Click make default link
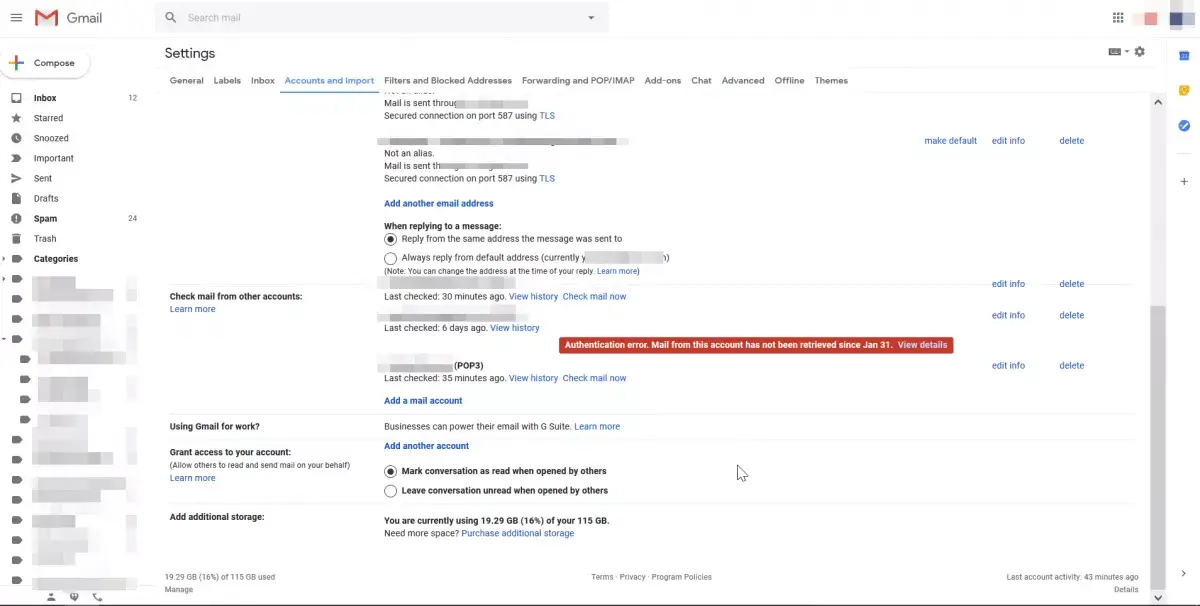 [x=950, y=141]
